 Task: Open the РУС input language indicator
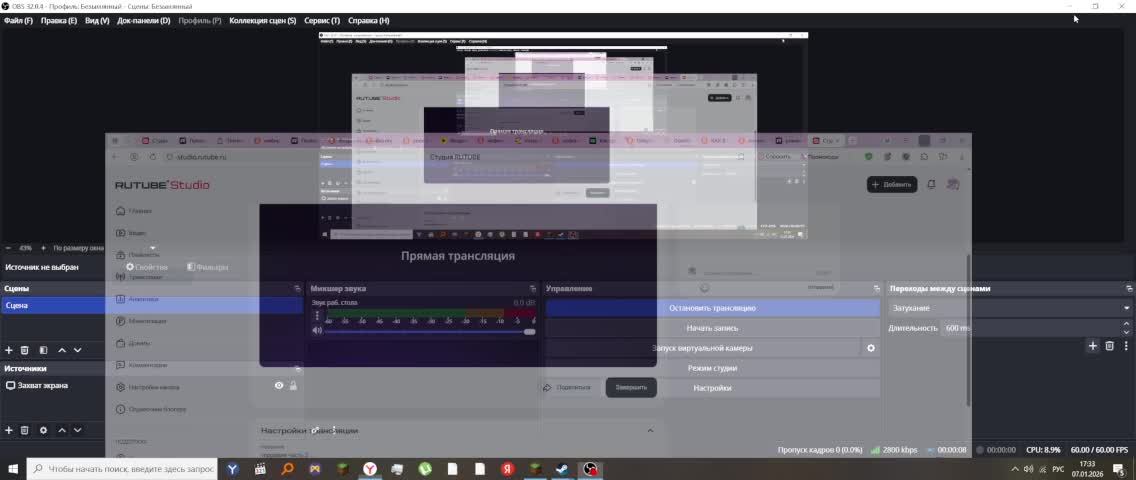pyautogui.click(x=1058, y=469)
